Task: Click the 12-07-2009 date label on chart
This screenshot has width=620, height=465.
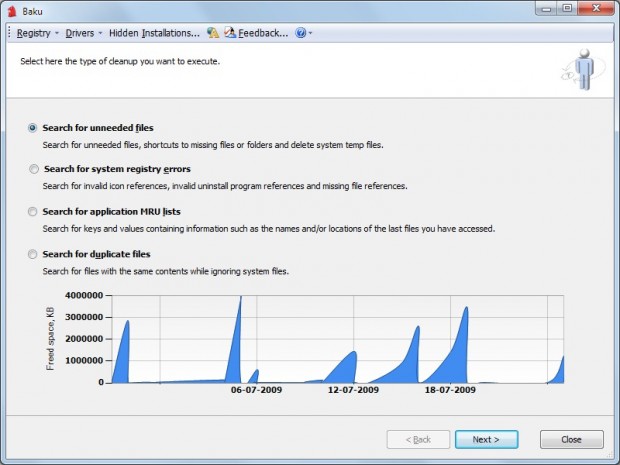Action: coord(353,390)
